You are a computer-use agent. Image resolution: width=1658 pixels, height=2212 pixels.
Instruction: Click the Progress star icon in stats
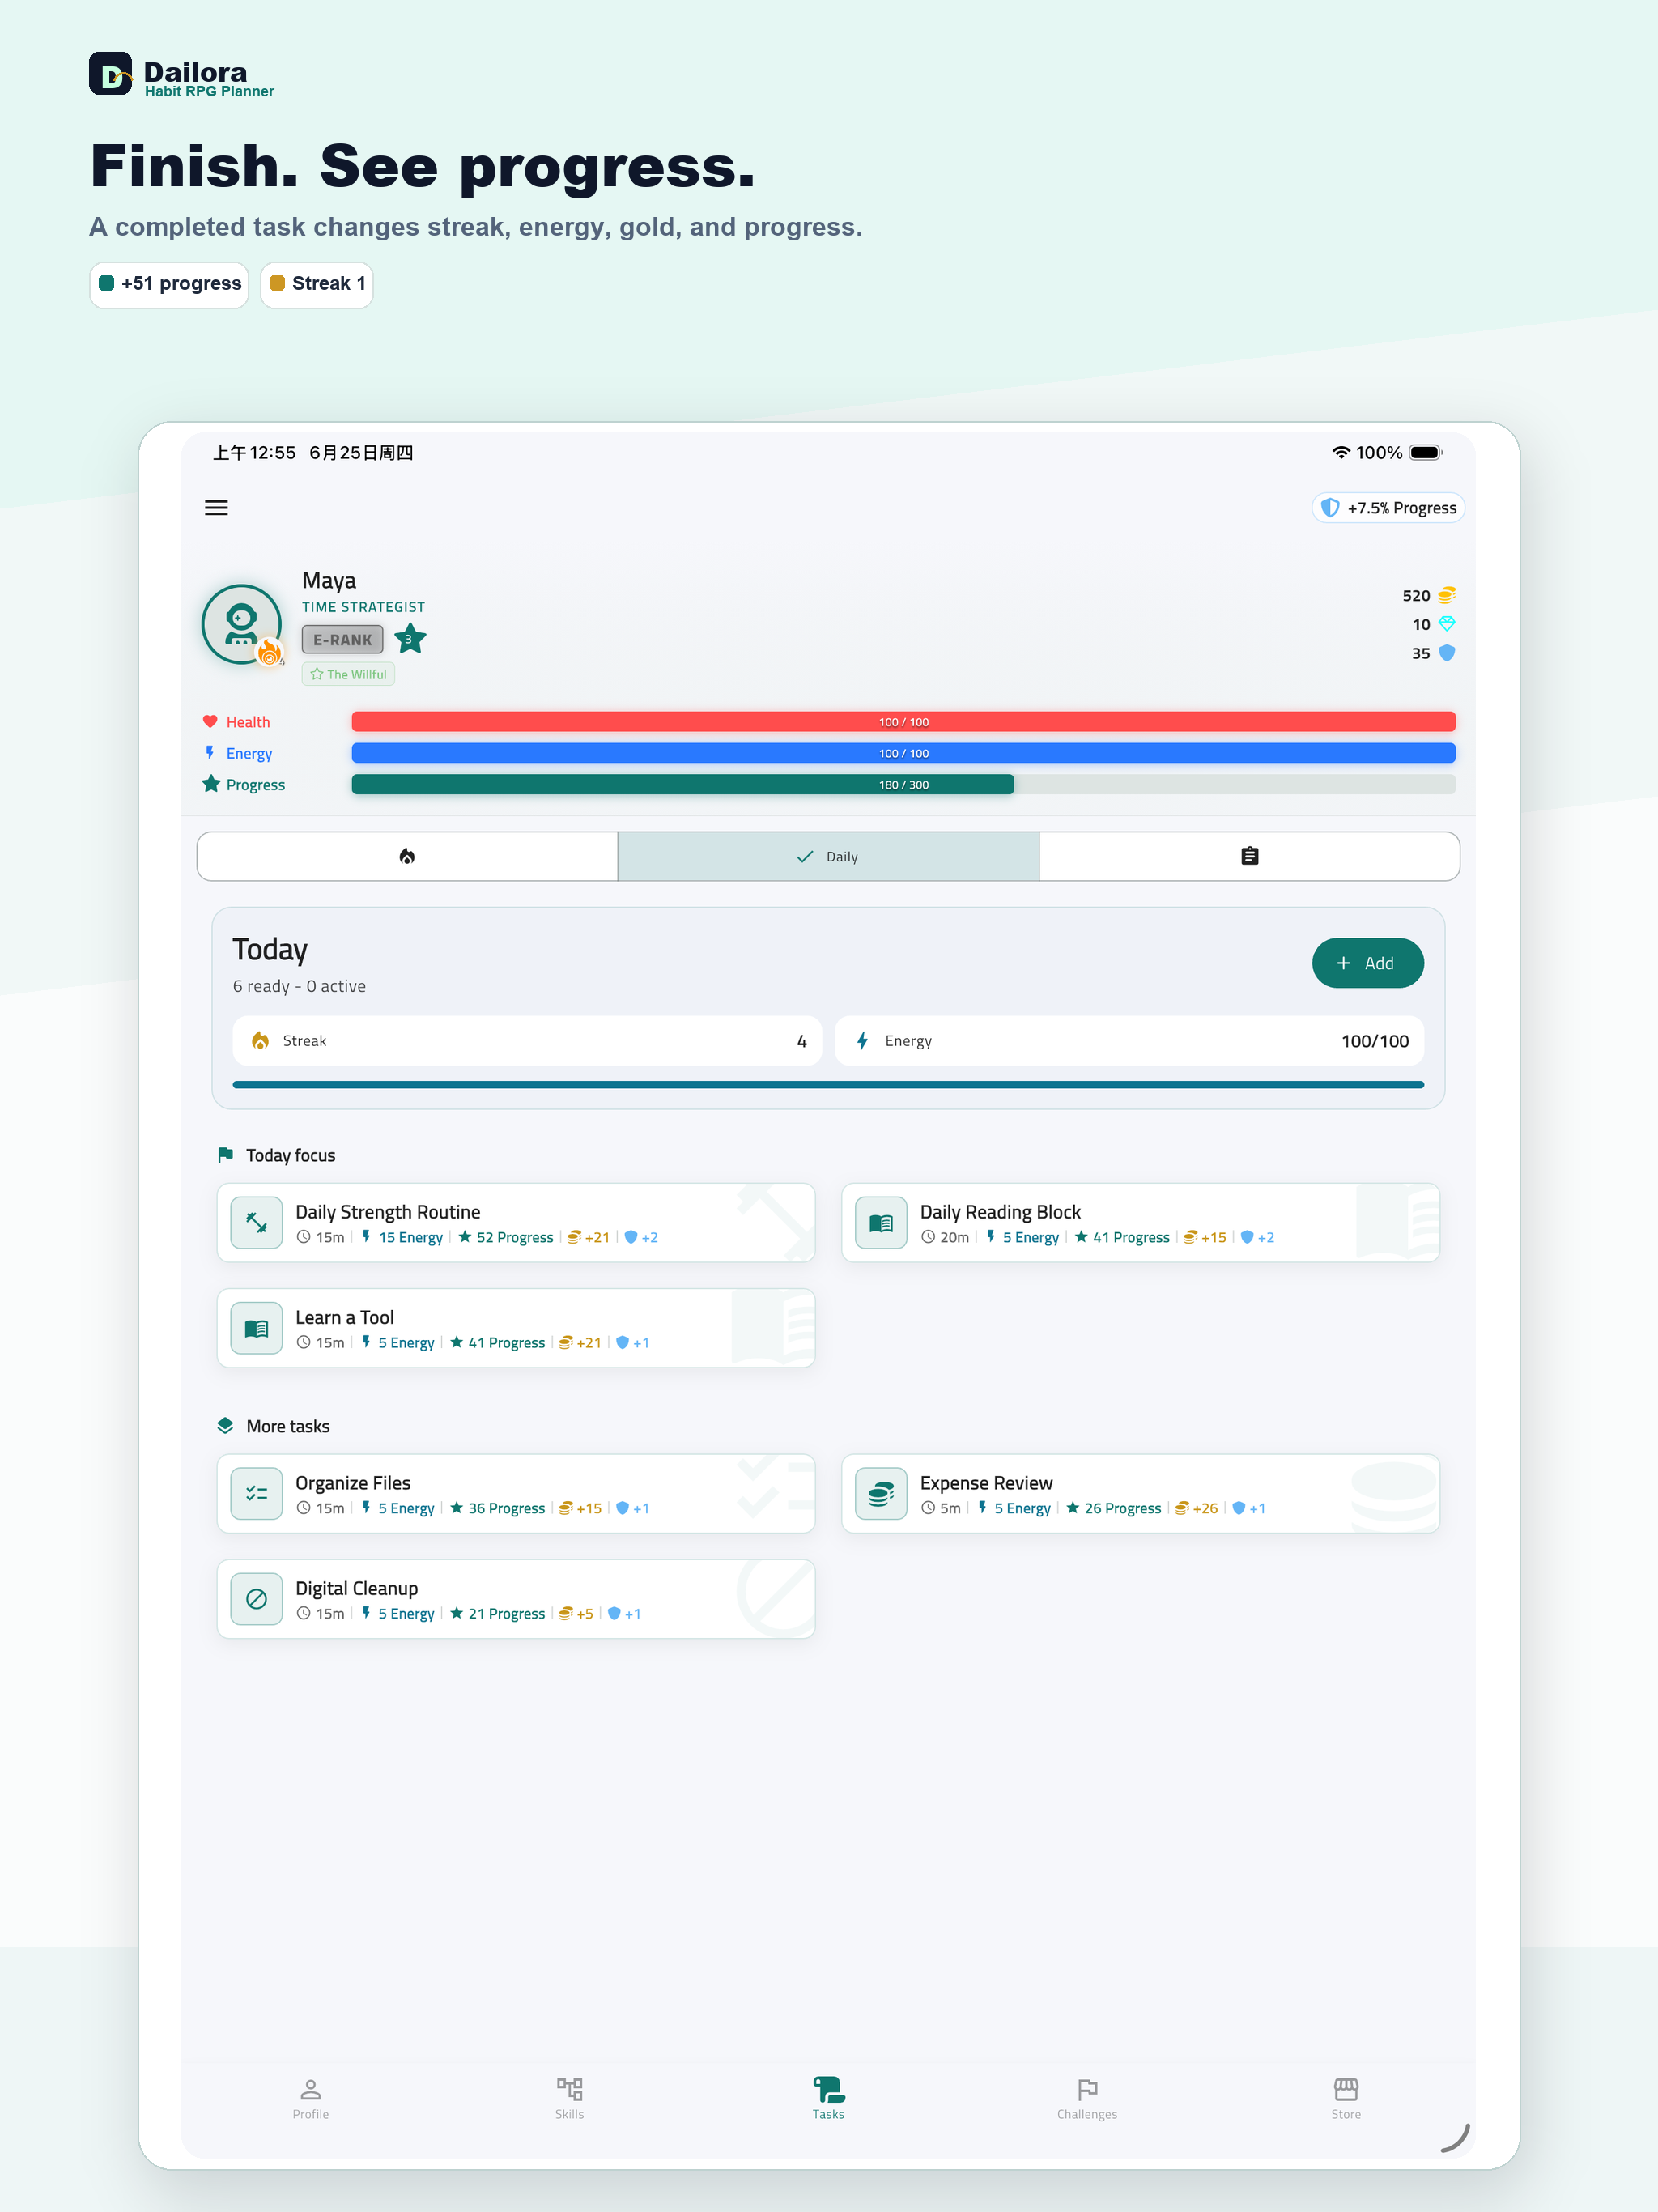pyautogui.click(x=211, y=784)
